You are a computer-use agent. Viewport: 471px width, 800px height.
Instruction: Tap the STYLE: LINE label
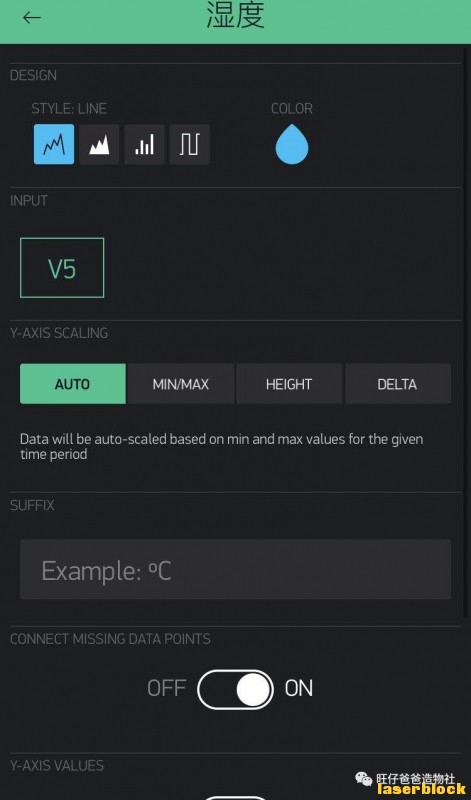coord(69,109)
